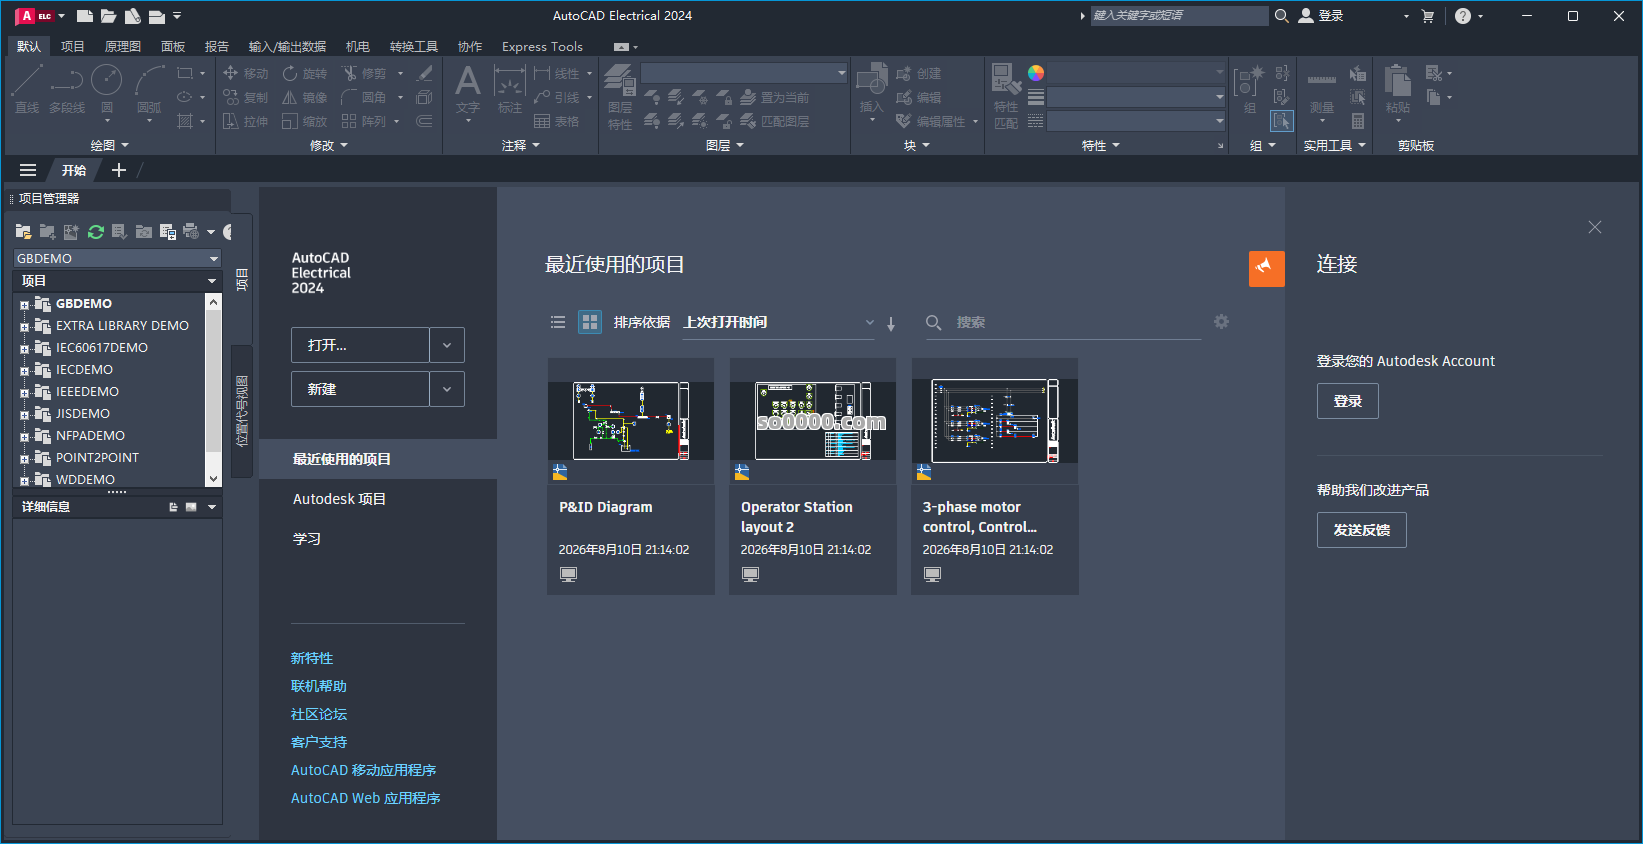Open the AutoCAD Web 应用程序 link
The image size is (1643, 844).
click(366, 798)
